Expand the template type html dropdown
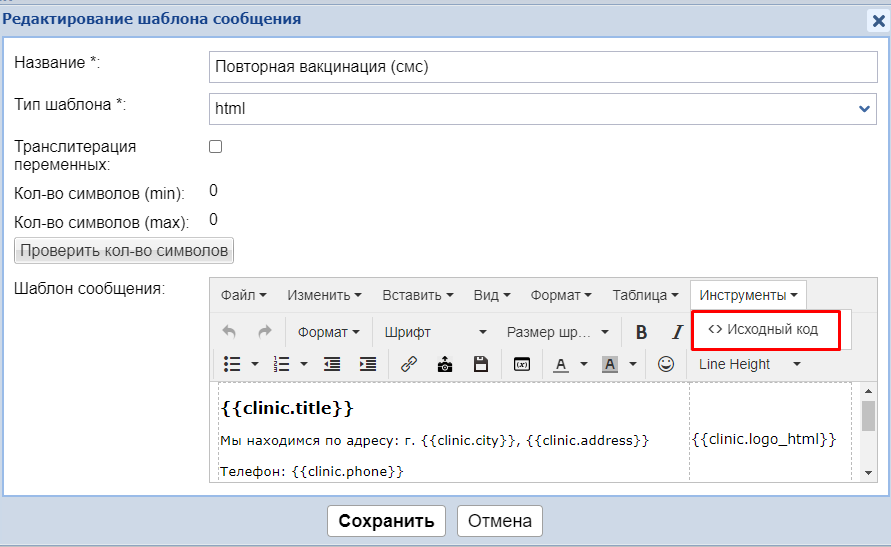This screenshot has width=891, height=547. pyautogui.click(x=543, y=108)
